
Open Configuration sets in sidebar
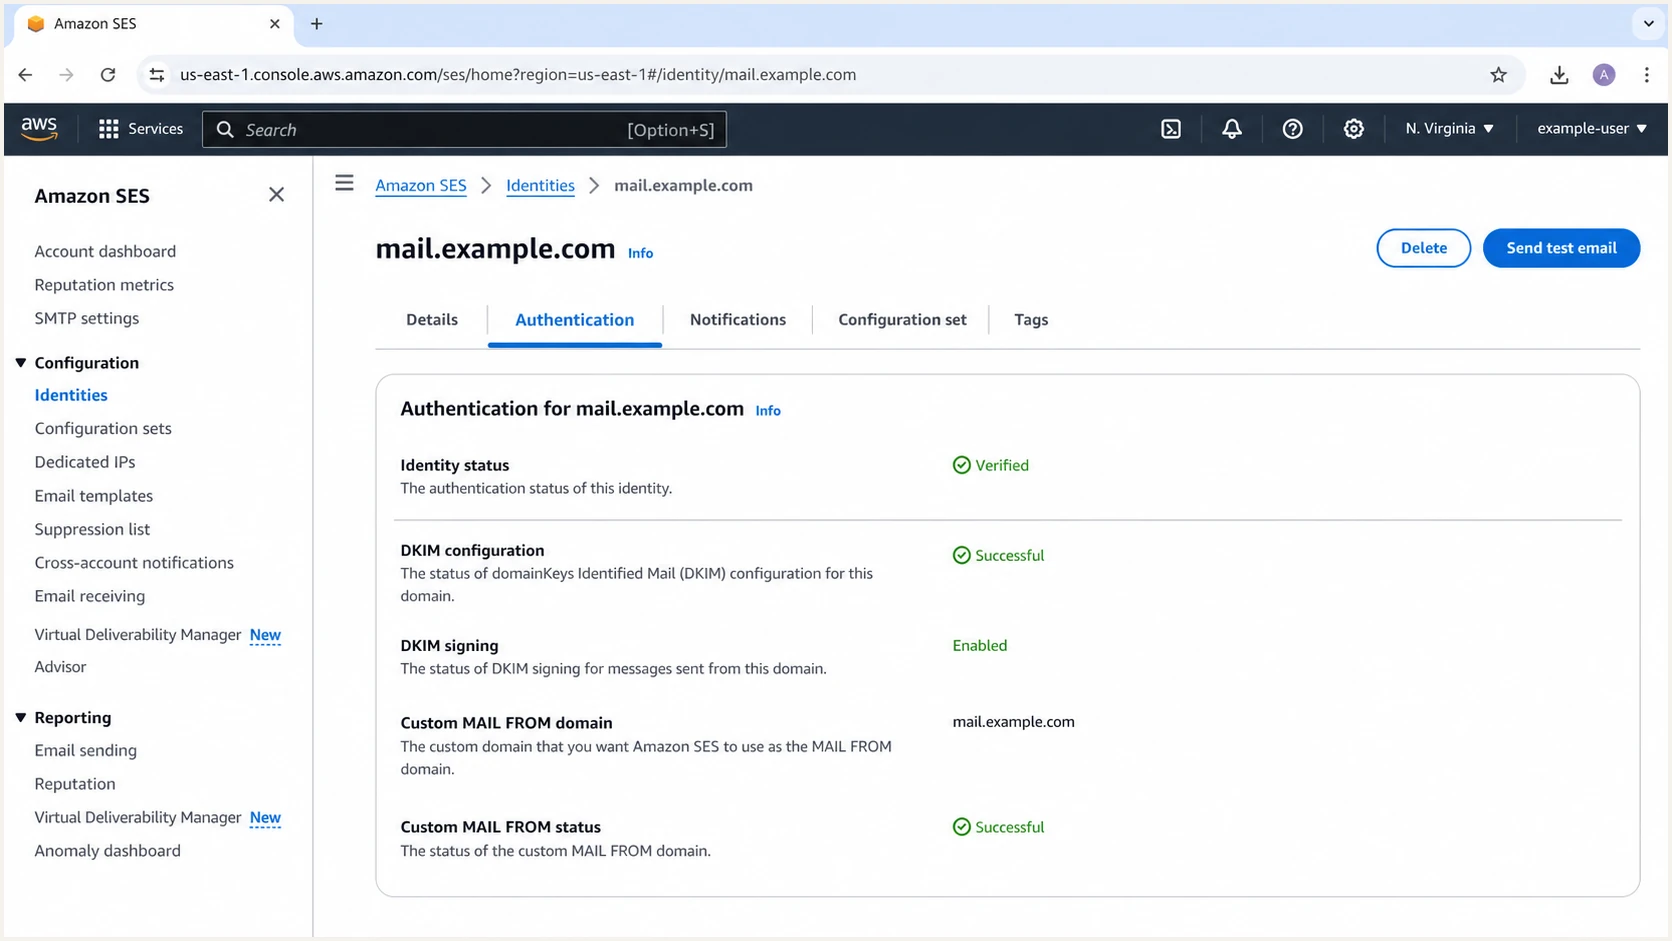pyautogui.click(x=103, y=429)
